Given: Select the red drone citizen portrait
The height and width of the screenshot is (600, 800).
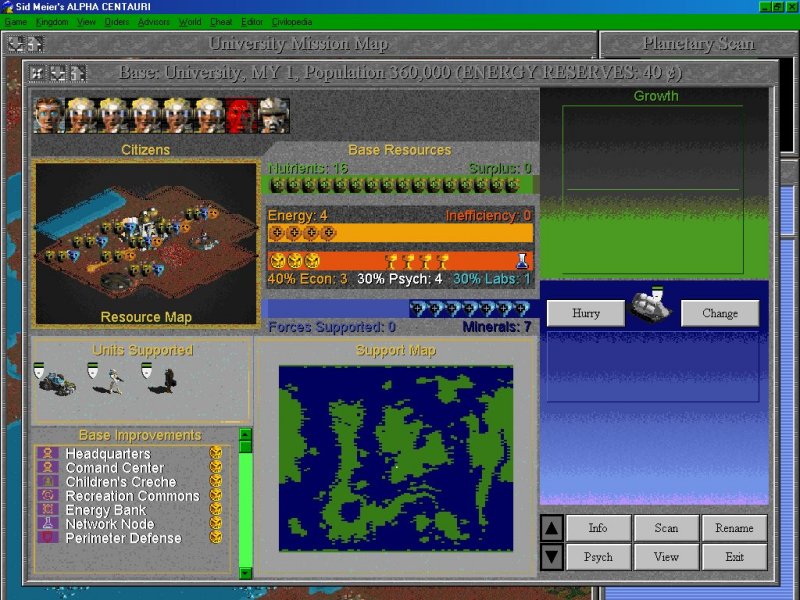Looking at the screenshot, I should (241, 116).
